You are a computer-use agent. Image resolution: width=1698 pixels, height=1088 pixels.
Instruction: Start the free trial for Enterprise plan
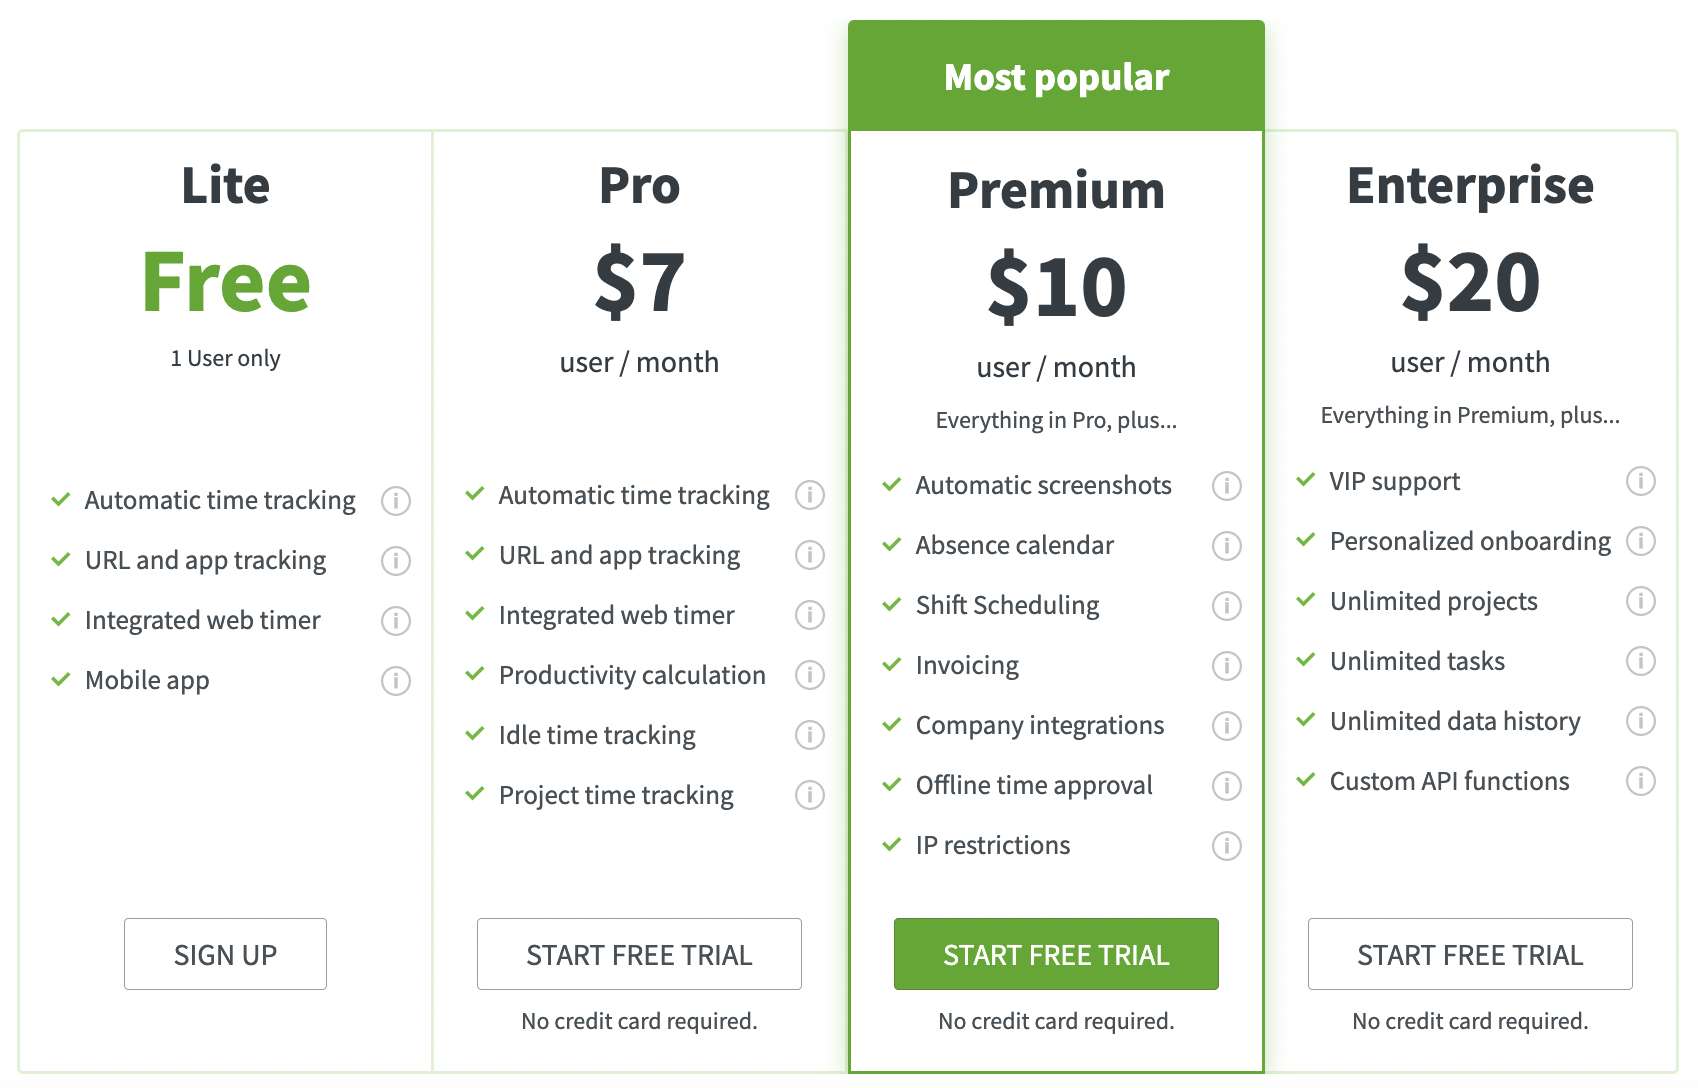(1470, 954)
